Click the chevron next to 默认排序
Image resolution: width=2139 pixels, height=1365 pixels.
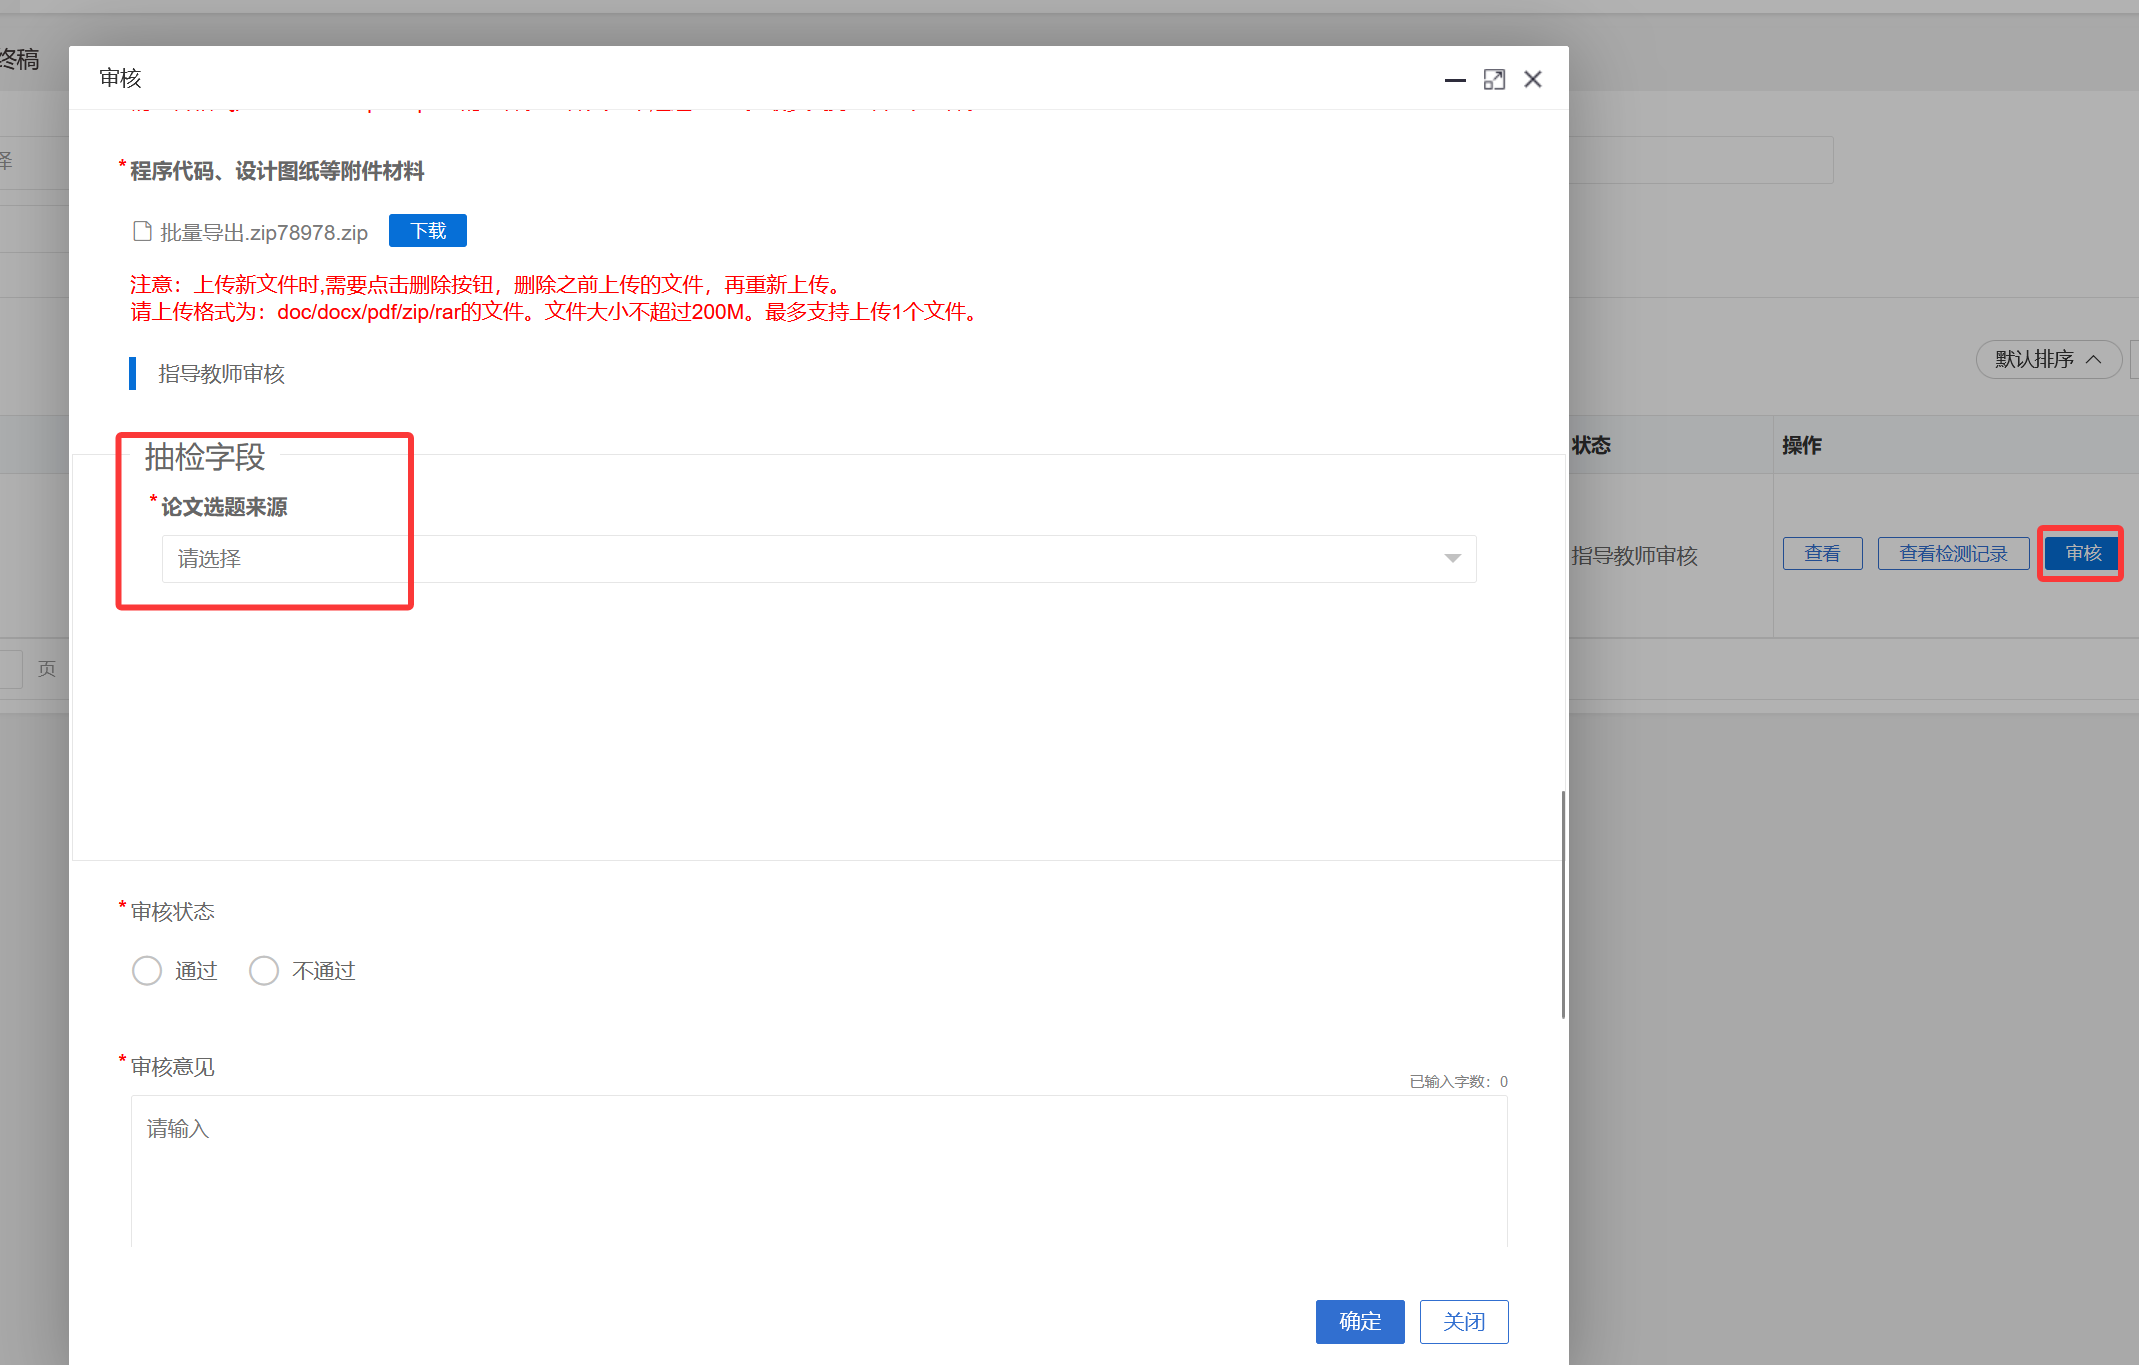pyautogui.click(x=2094, y=360)
